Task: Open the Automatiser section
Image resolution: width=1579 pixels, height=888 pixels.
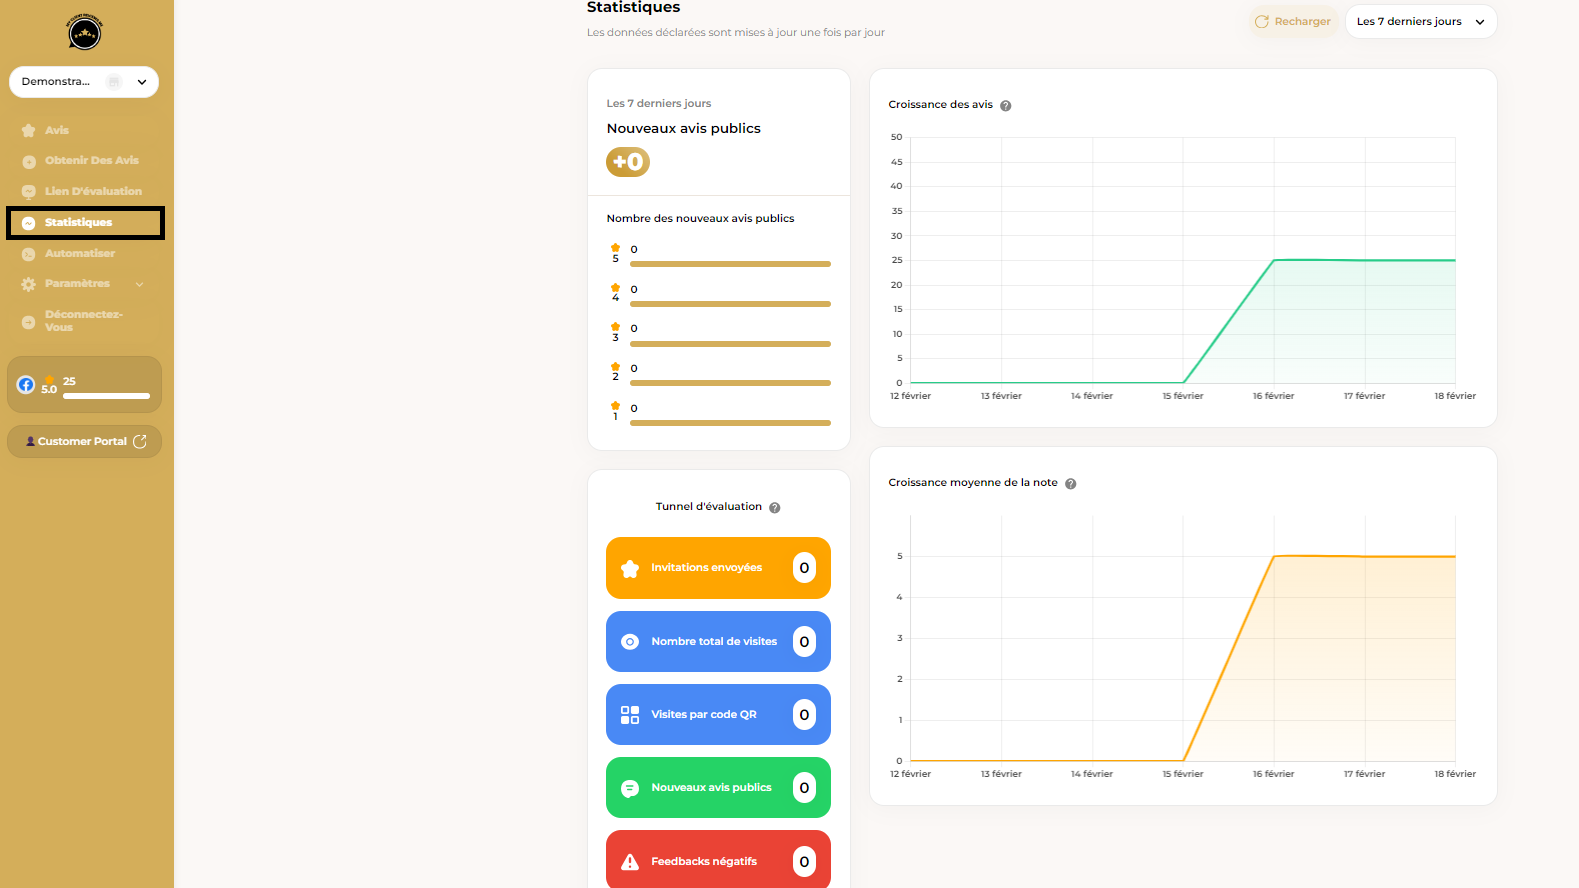Action: tap(80, 253)
